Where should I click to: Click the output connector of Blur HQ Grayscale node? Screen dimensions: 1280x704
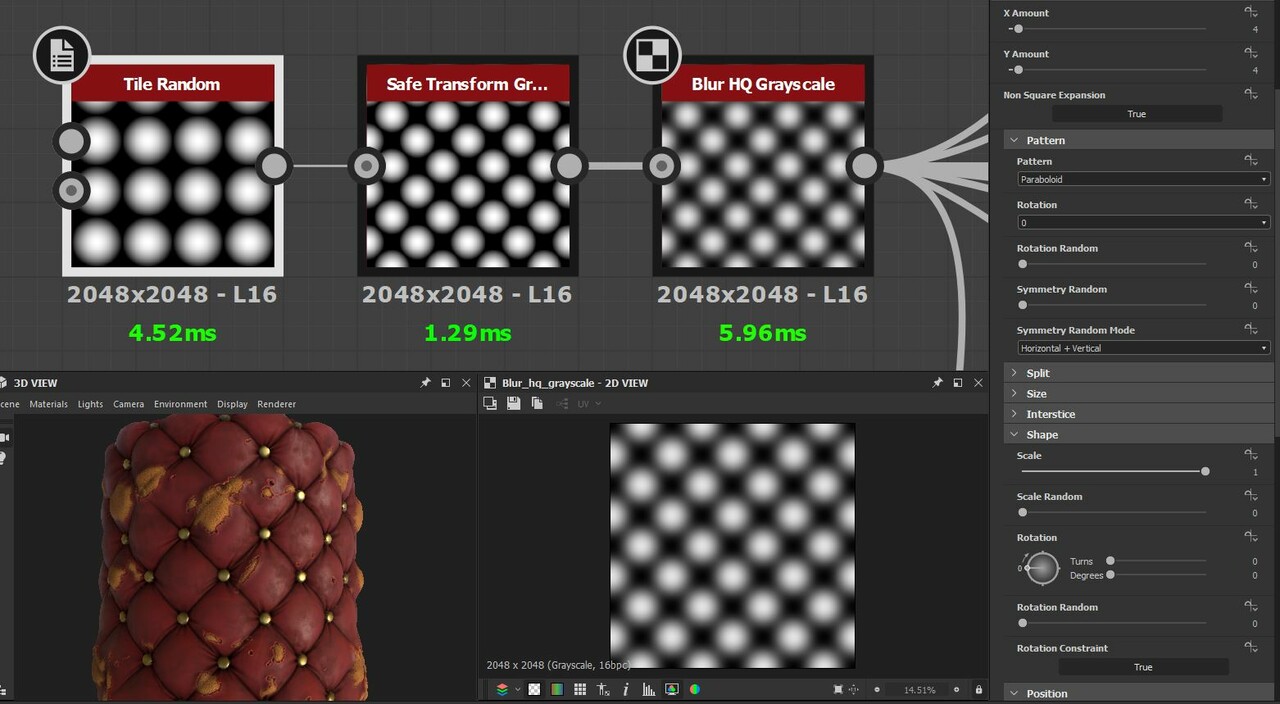[864, 166]
